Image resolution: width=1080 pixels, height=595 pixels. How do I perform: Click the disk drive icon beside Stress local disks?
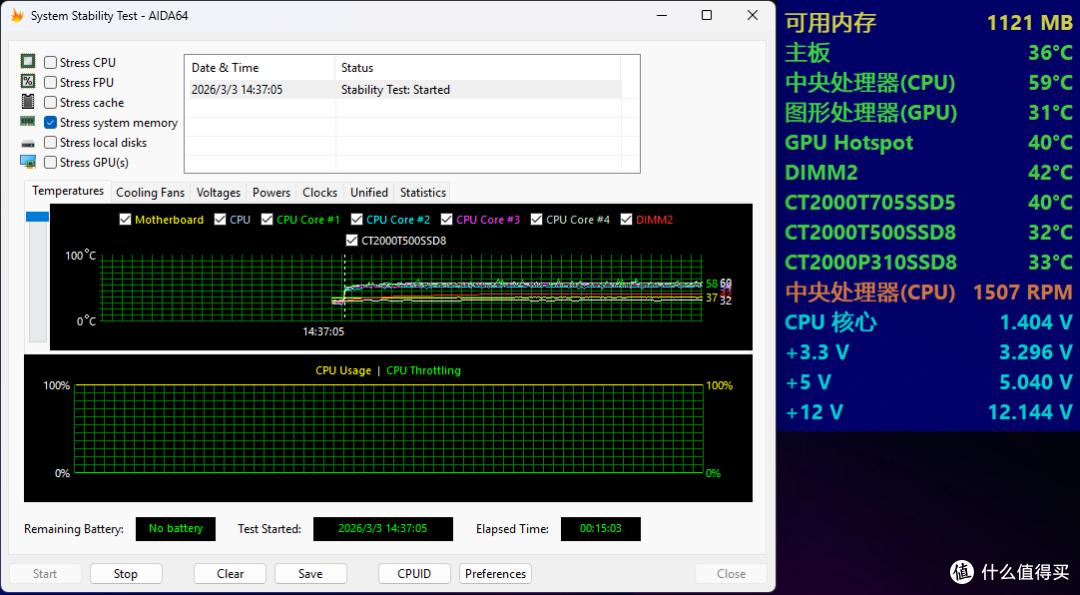pyautogui.click(x=28, y=143)
